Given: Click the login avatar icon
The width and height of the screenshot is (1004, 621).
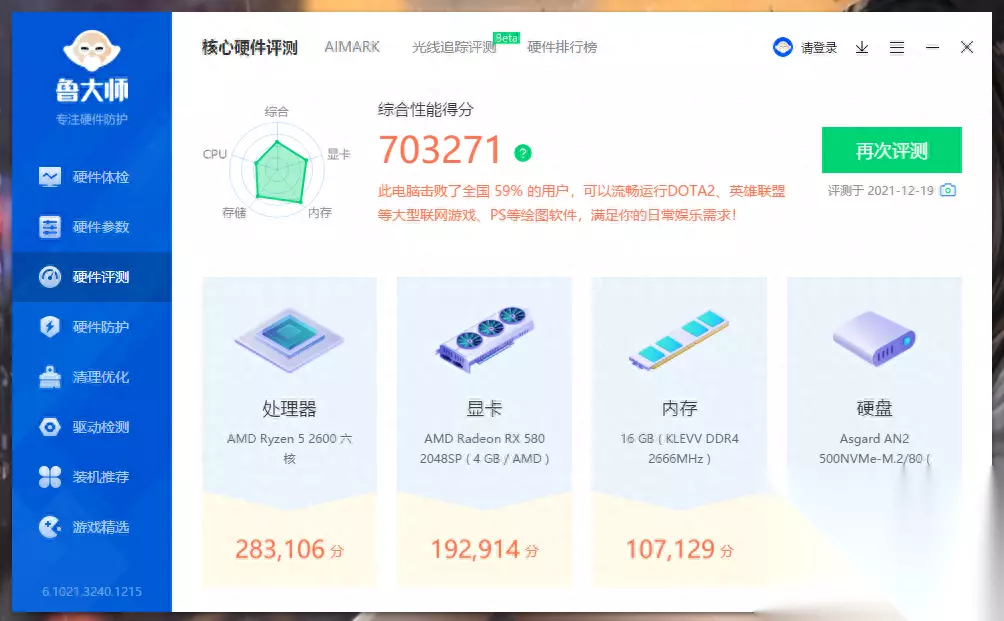Looking at the screenshot, I should pos(782,47).
